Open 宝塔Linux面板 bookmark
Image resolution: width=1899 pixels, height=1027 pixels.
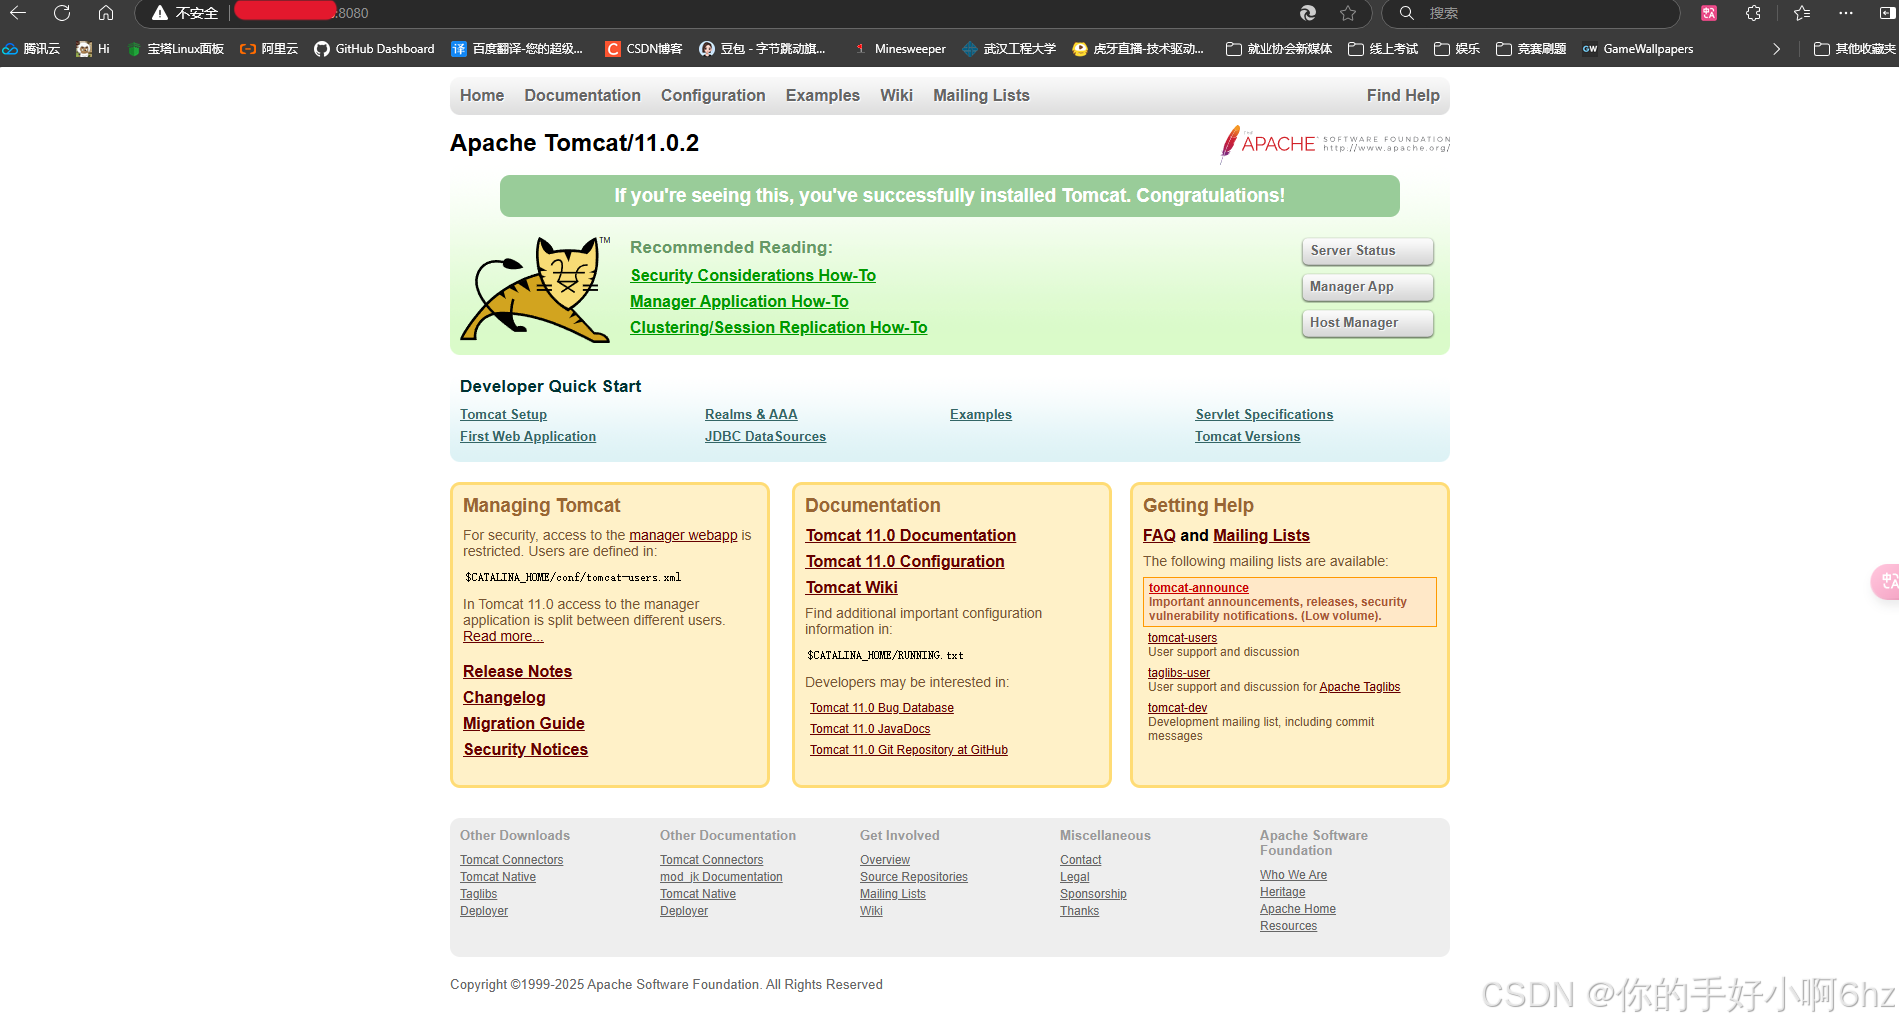(175, 49)
